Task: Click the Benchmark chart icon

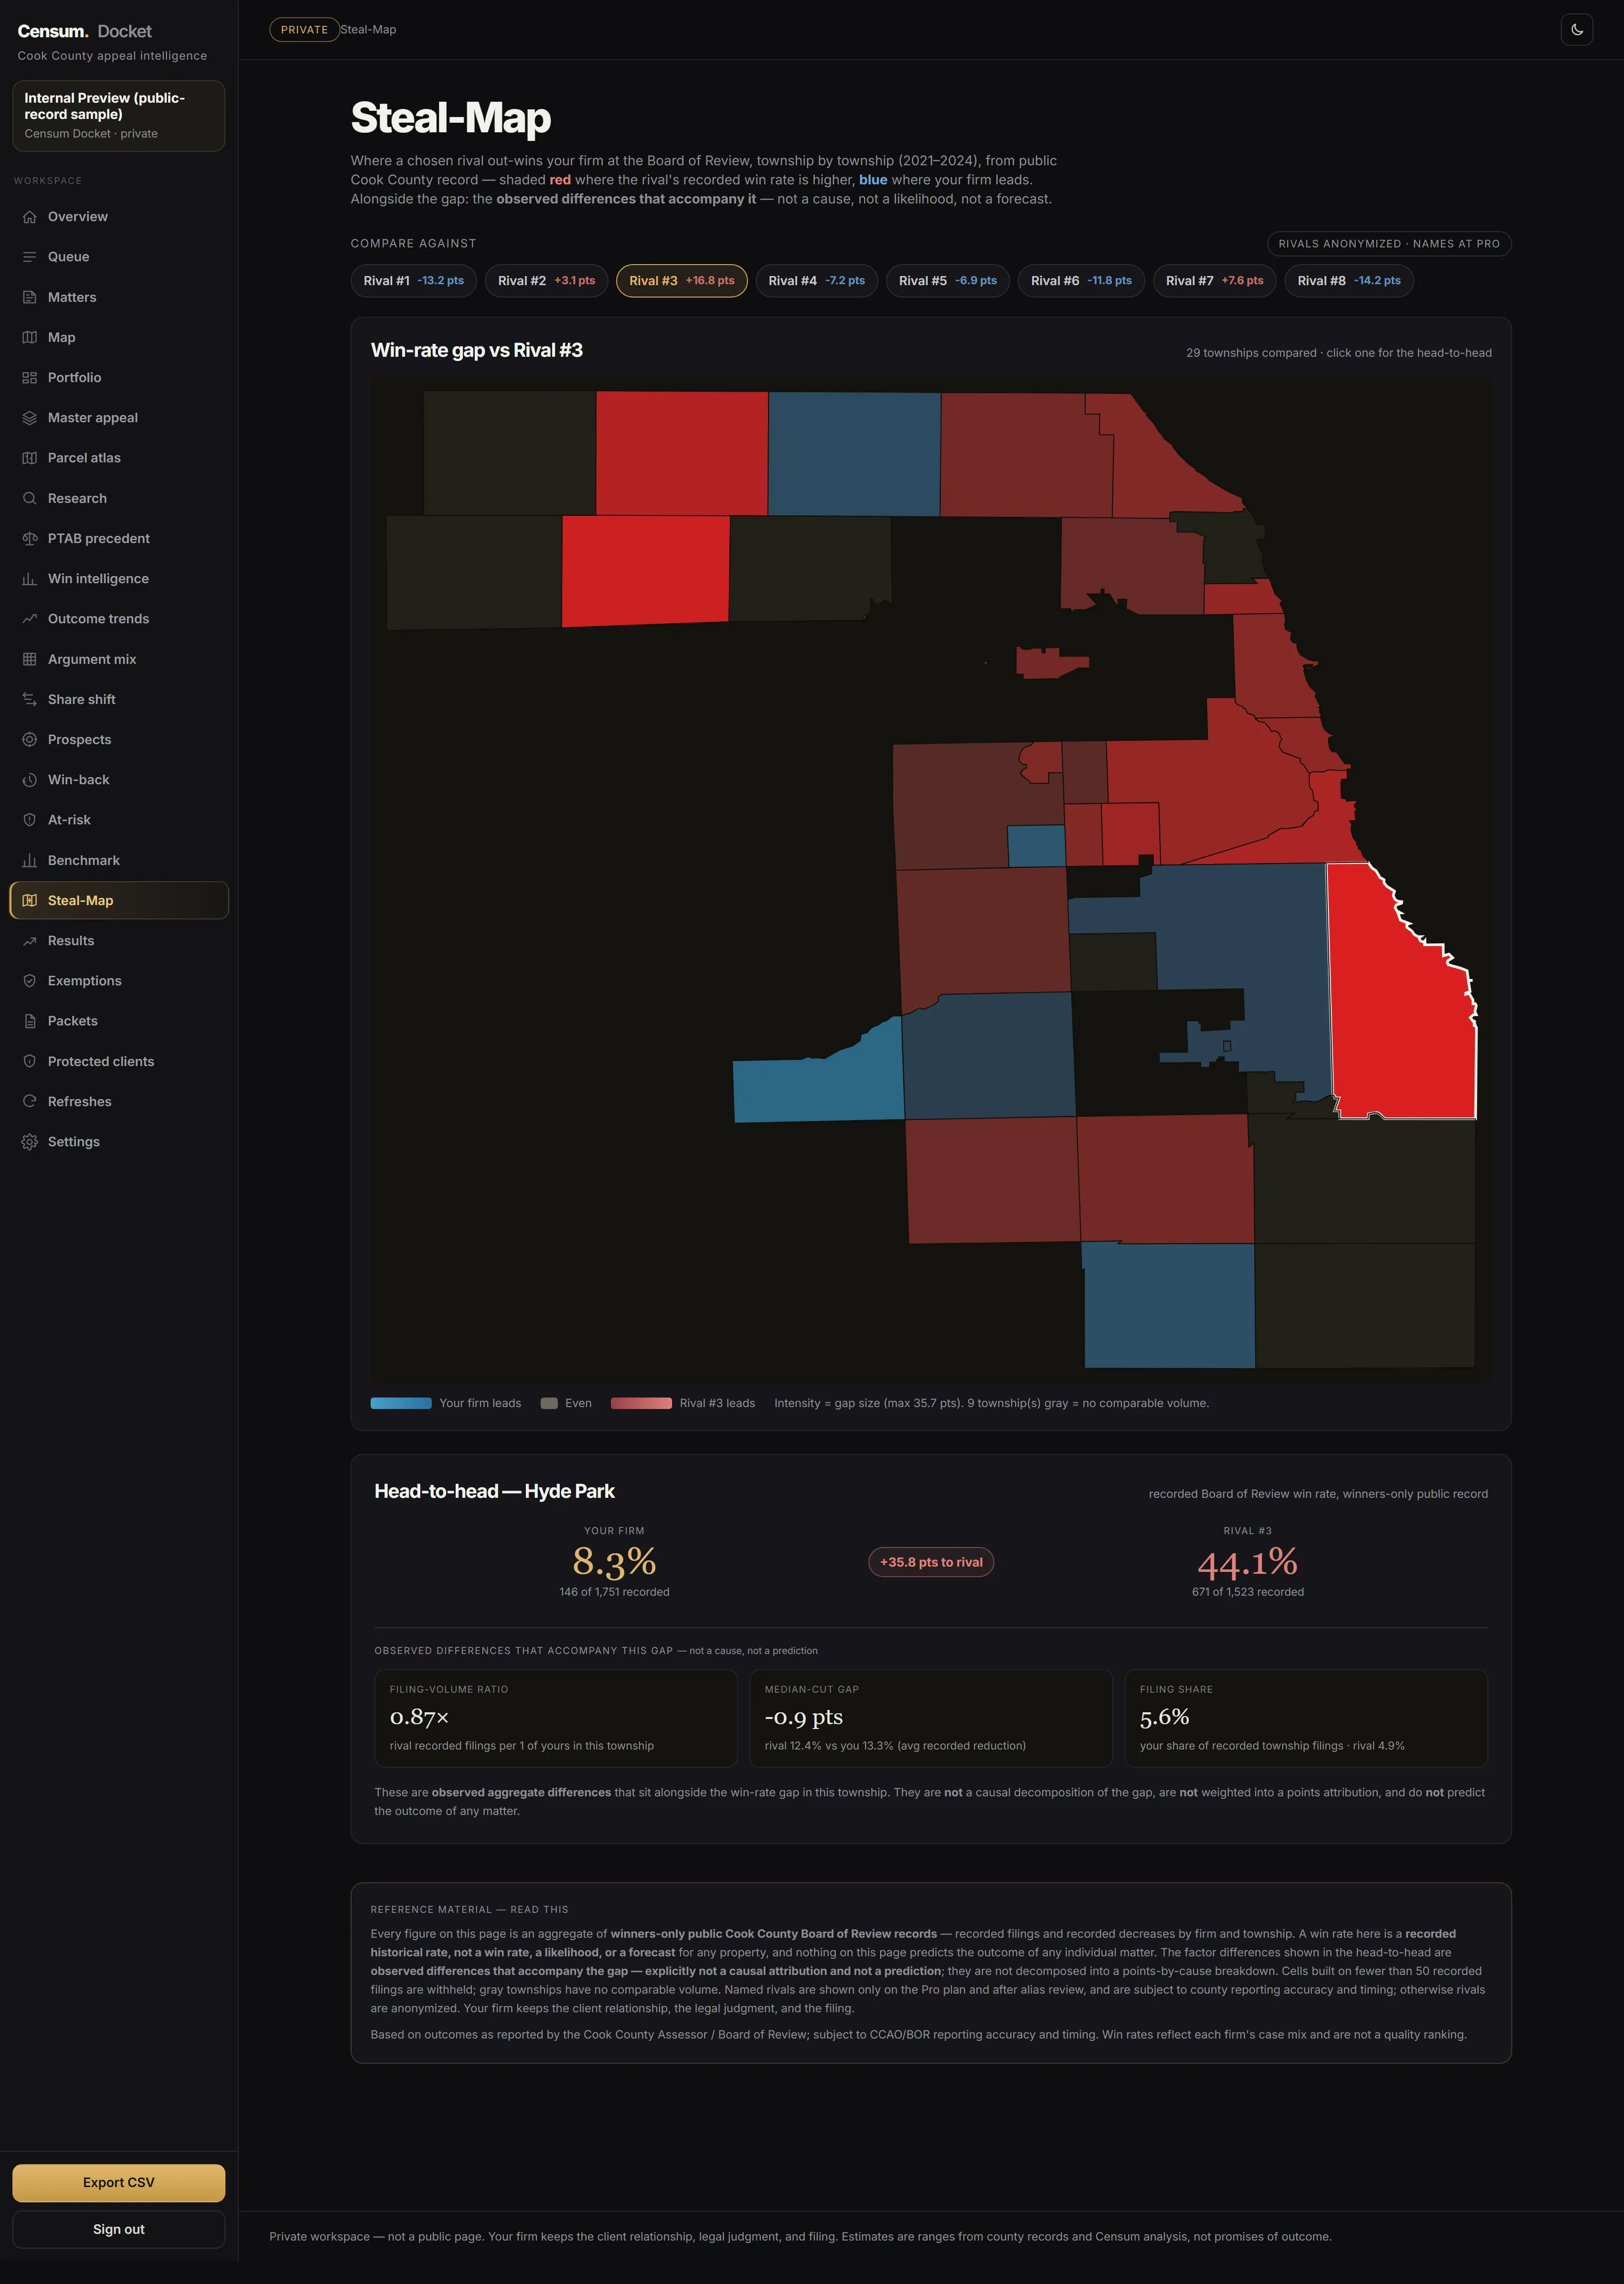Action: tap(29, 860)
